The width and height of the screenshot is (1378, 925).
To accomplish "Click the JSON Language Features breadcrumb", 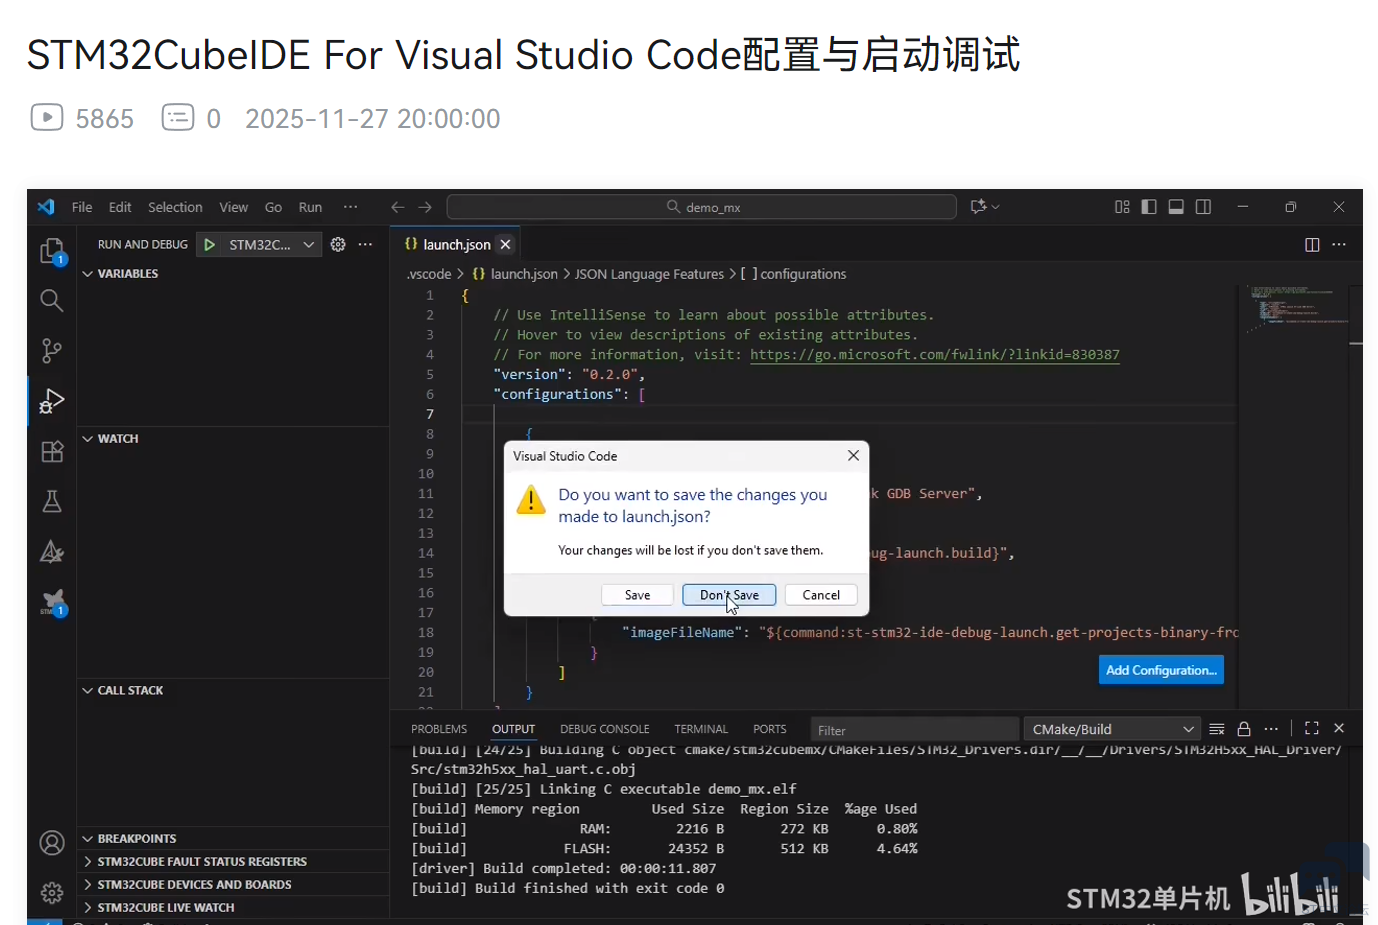I will coord(649,274).
